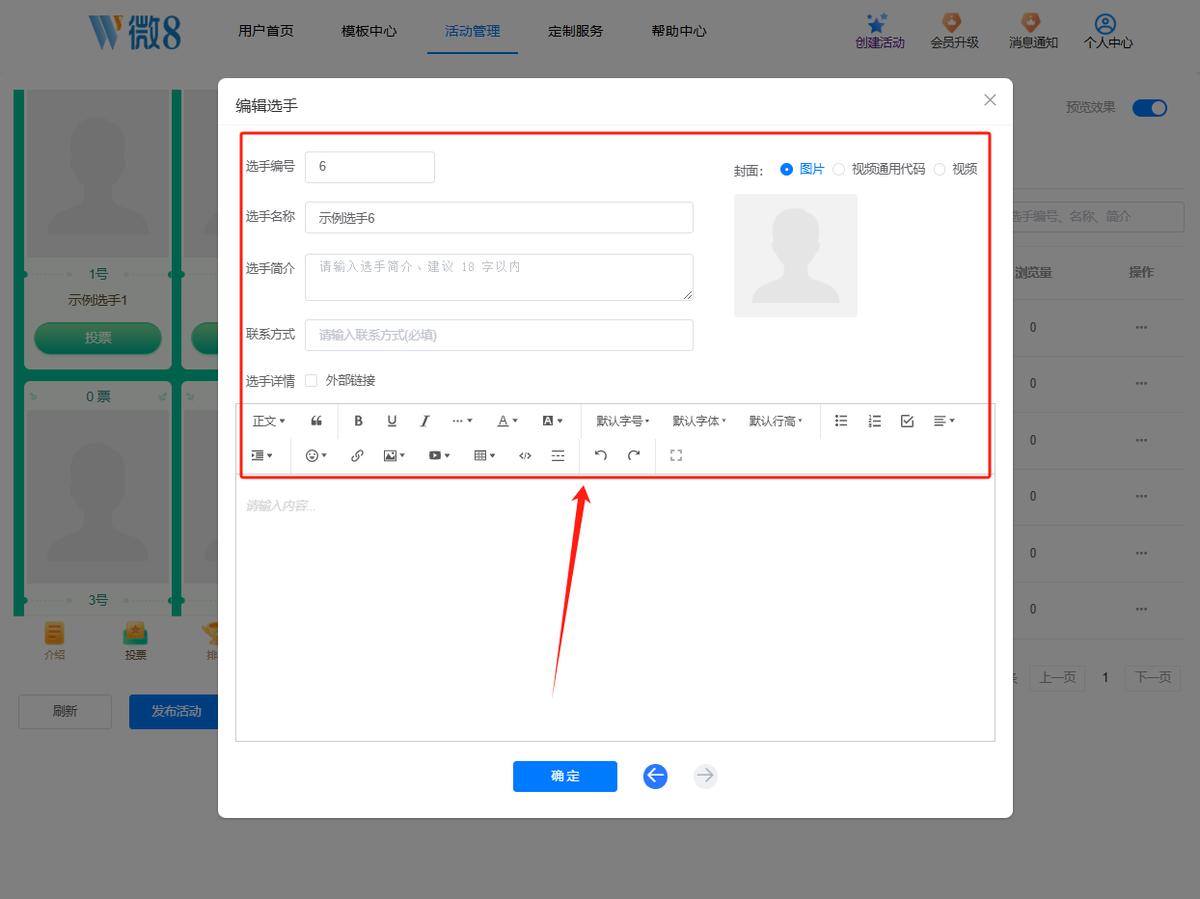Insert a hyperlink in the editor

[357, 455]
